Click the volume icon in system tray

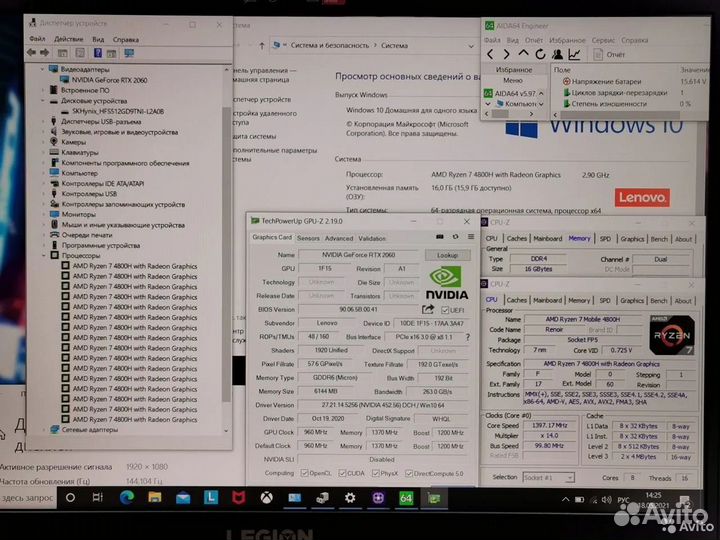click(x=607, y=500)
